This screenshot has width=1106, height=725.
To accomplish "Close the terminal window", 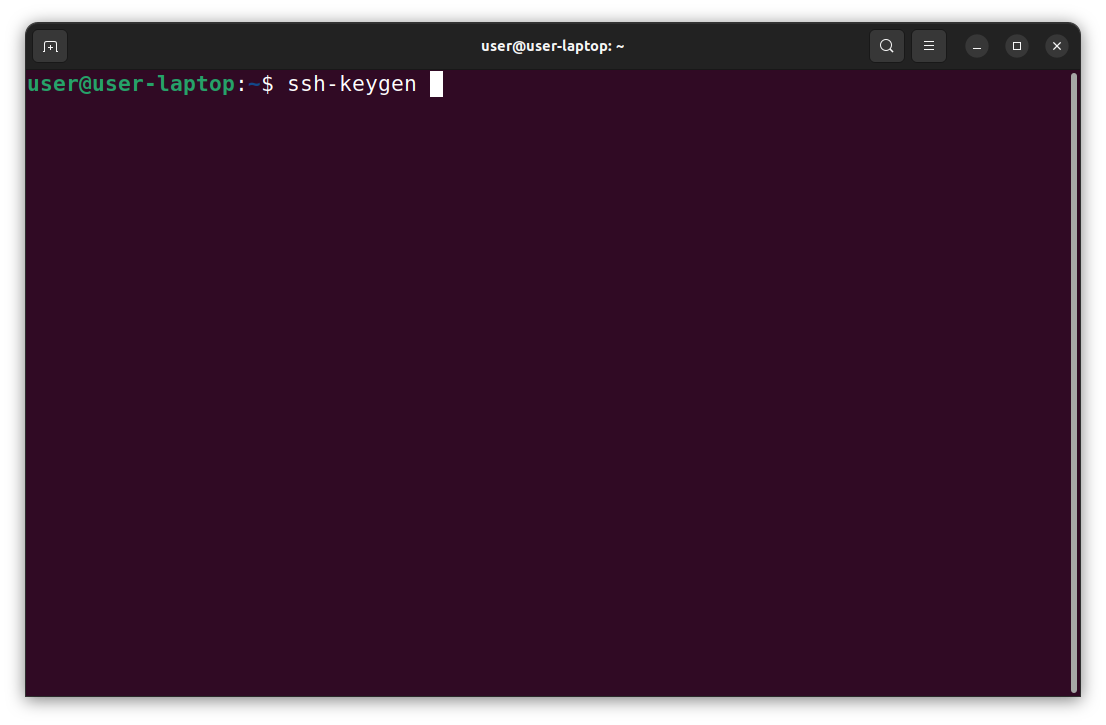I will tap(1057, 46).
